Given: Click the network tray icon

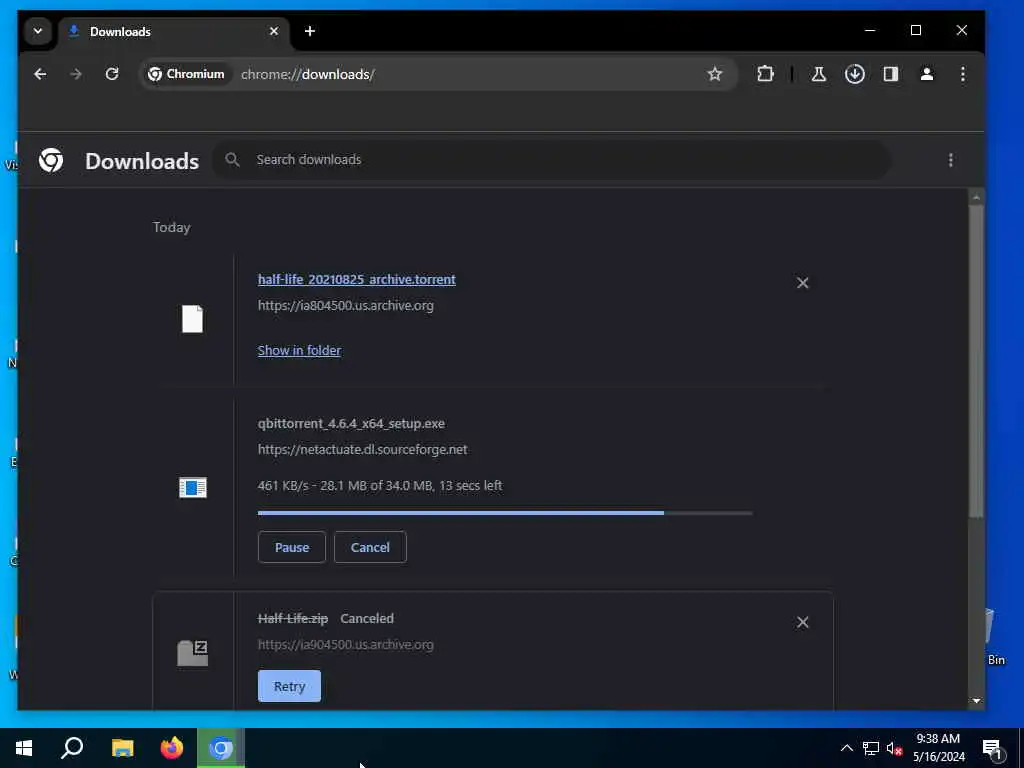Looking at the screenshot, I should (870, 748).
